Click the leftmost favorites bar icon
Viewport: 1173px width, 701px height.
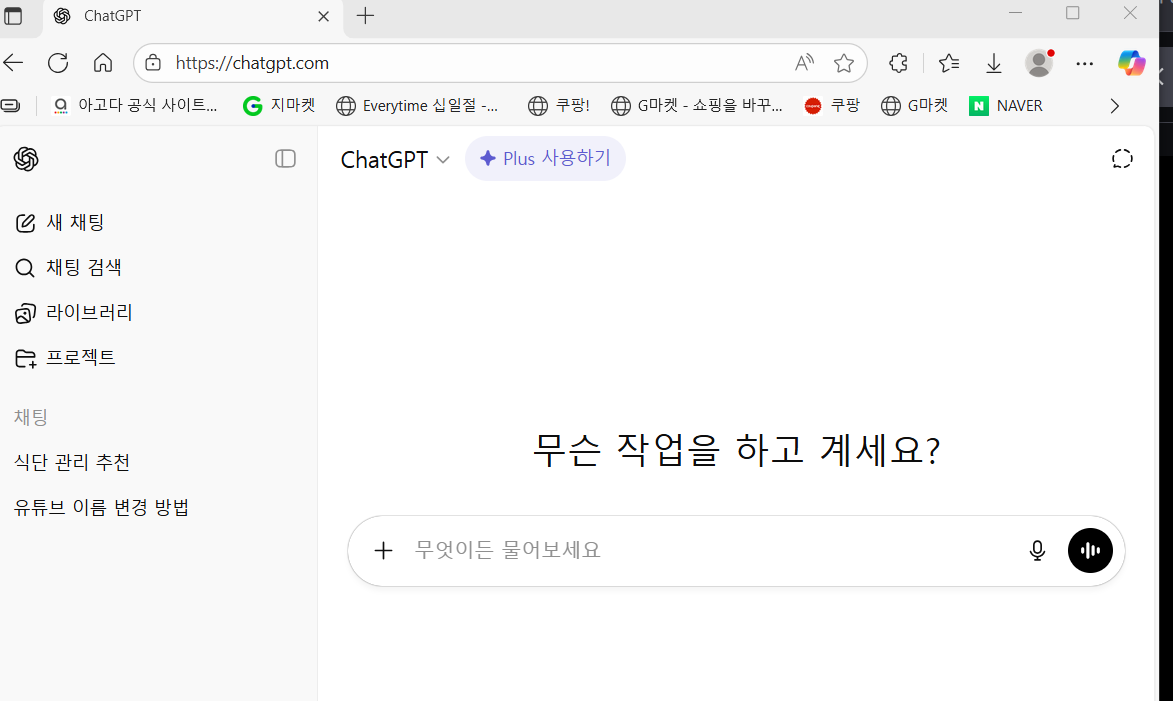click(x=10, y=105)
